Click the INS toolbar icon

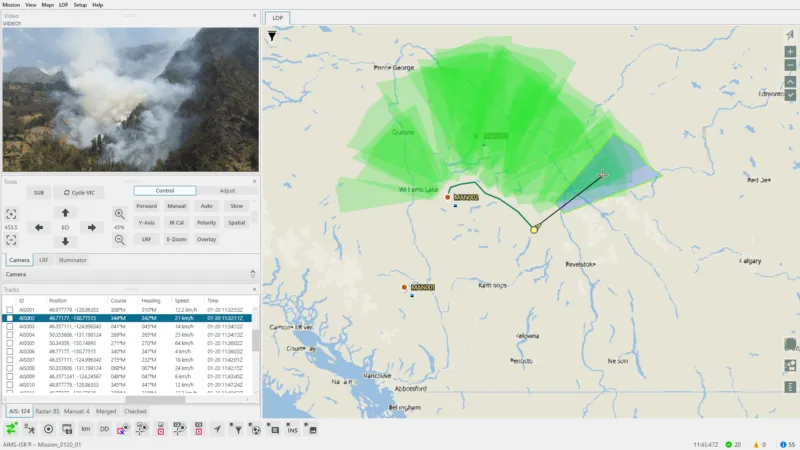point(292,429)
